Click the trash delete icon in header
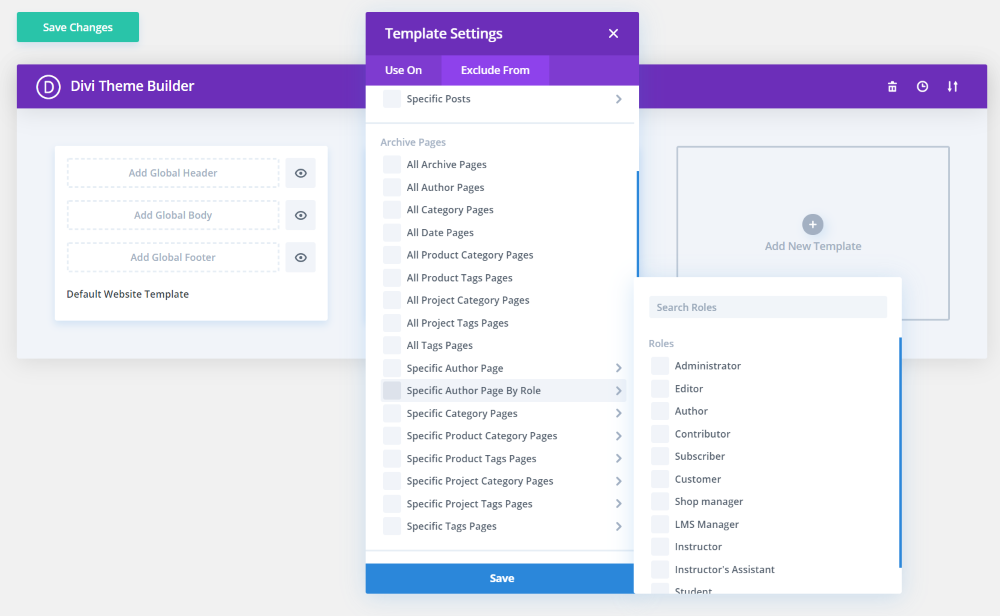Viewport: 1000px width, 616px height. point(892,87)
